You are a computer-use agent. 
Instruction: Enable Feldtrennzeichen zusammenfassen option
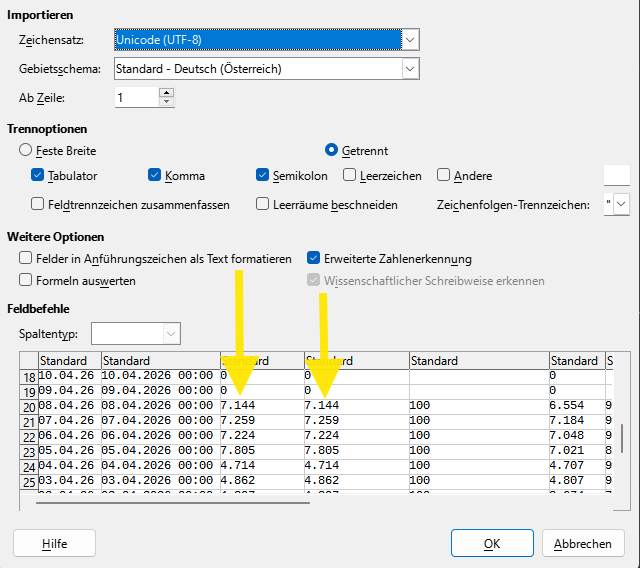pyautogui.click(x=38, y=204)
